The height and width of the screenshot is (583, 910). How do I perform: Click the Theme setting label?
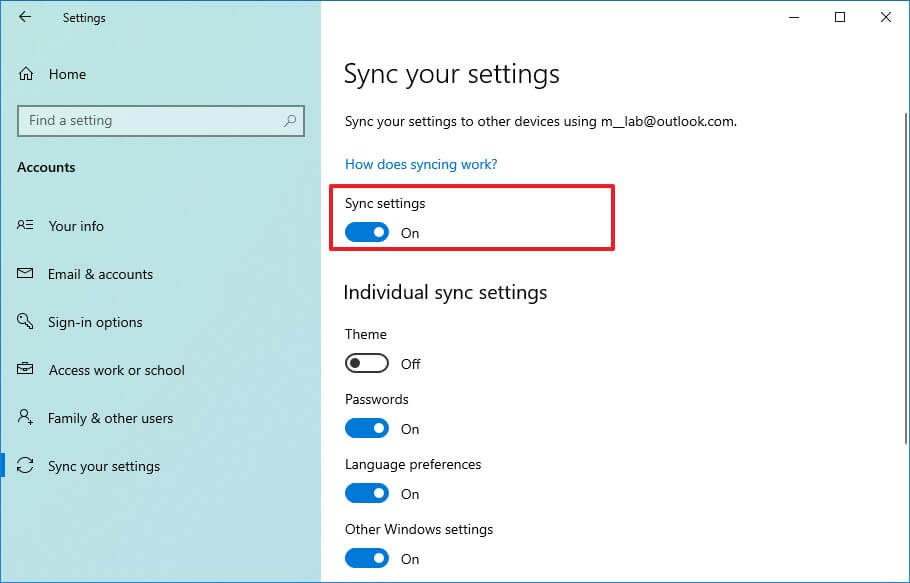point(366,334)
